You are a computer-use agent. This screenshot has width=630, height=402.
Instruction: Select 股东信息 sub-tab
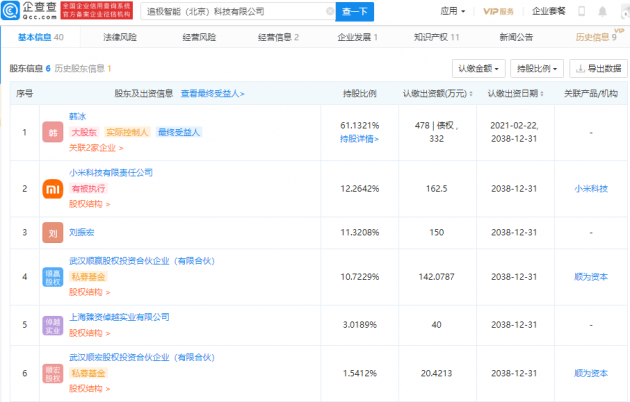click(x=30, y=69)
